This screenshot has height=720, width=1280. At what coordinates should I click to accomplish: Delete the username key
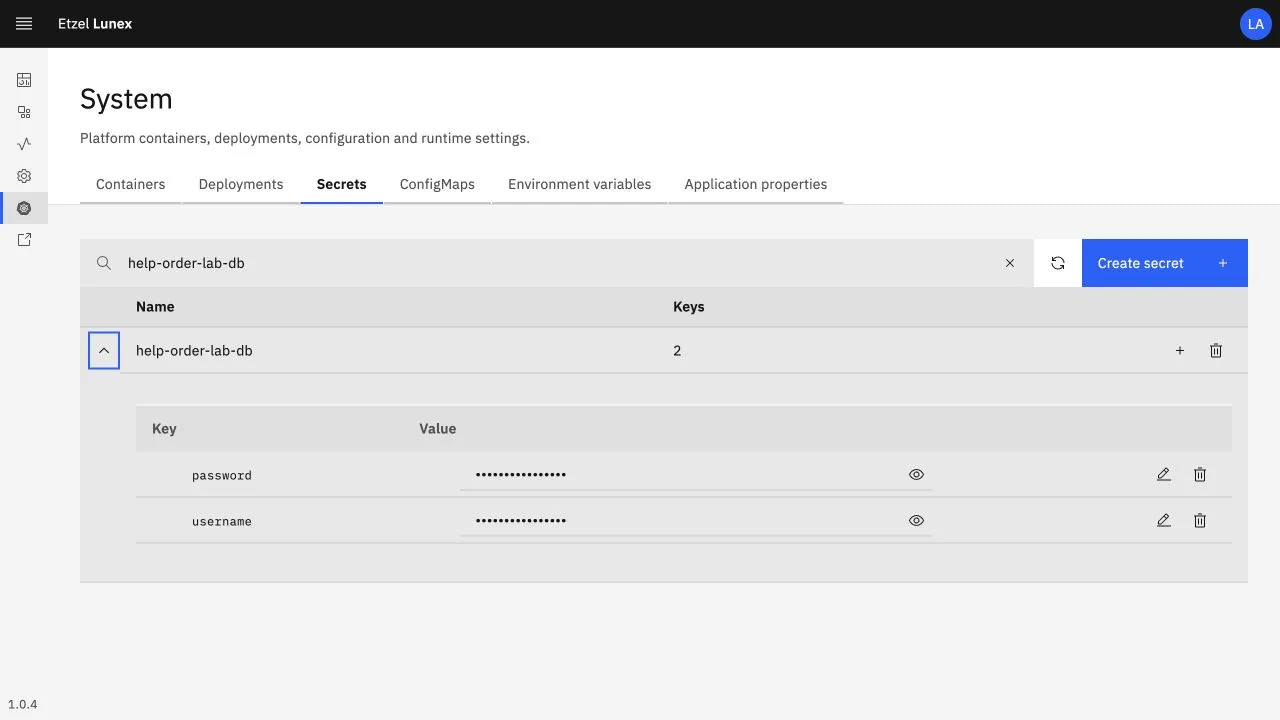1200,521
